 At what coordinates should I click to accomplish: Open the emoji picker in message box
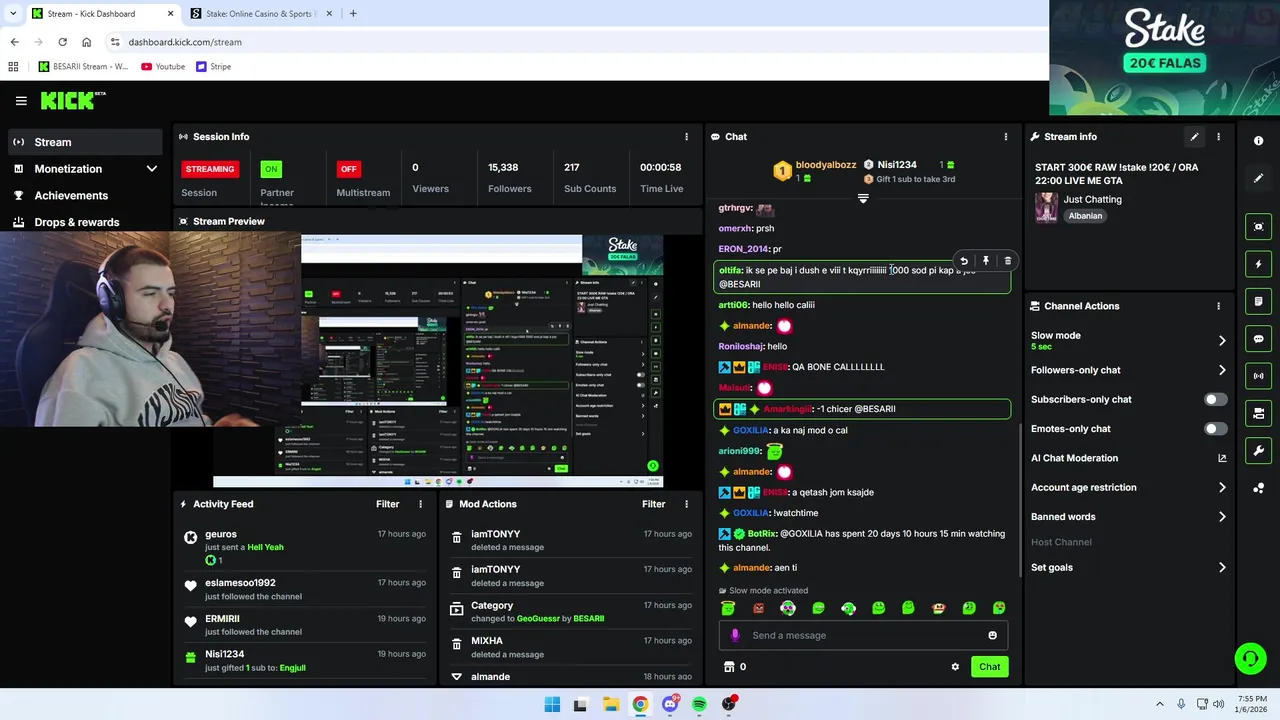[x=992, y=635]
